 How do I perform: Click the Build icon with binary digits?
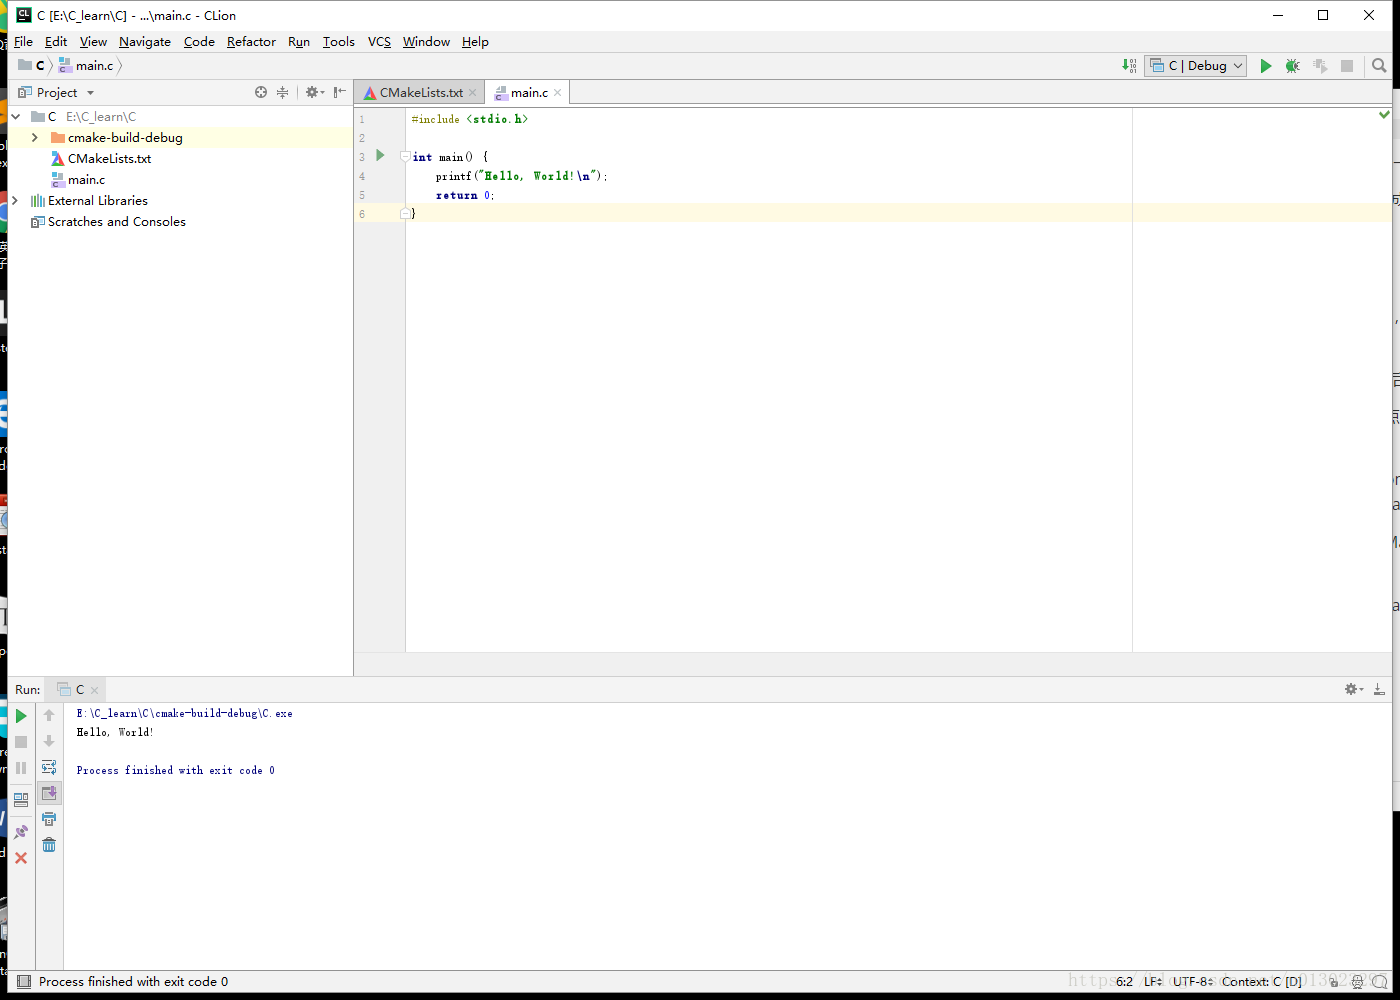pos(1129,66)
